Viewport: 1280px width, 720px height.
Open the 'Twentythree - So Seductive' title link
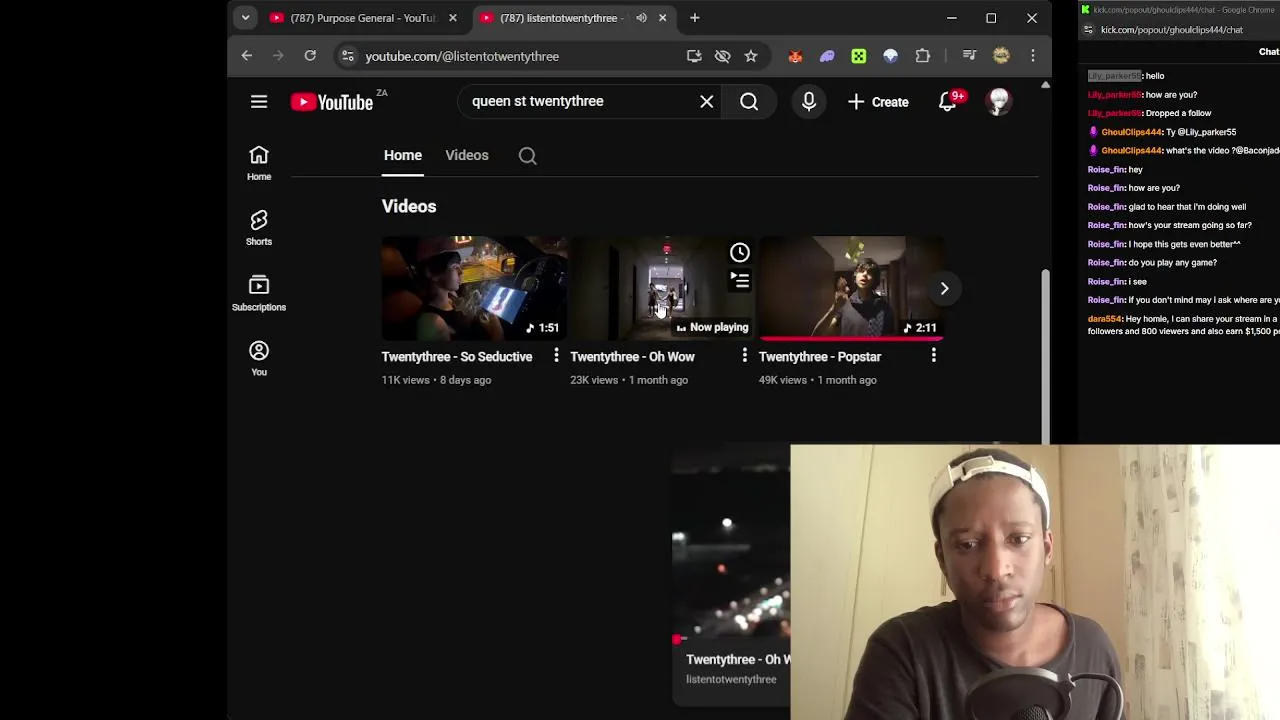[x=457, y=357]
